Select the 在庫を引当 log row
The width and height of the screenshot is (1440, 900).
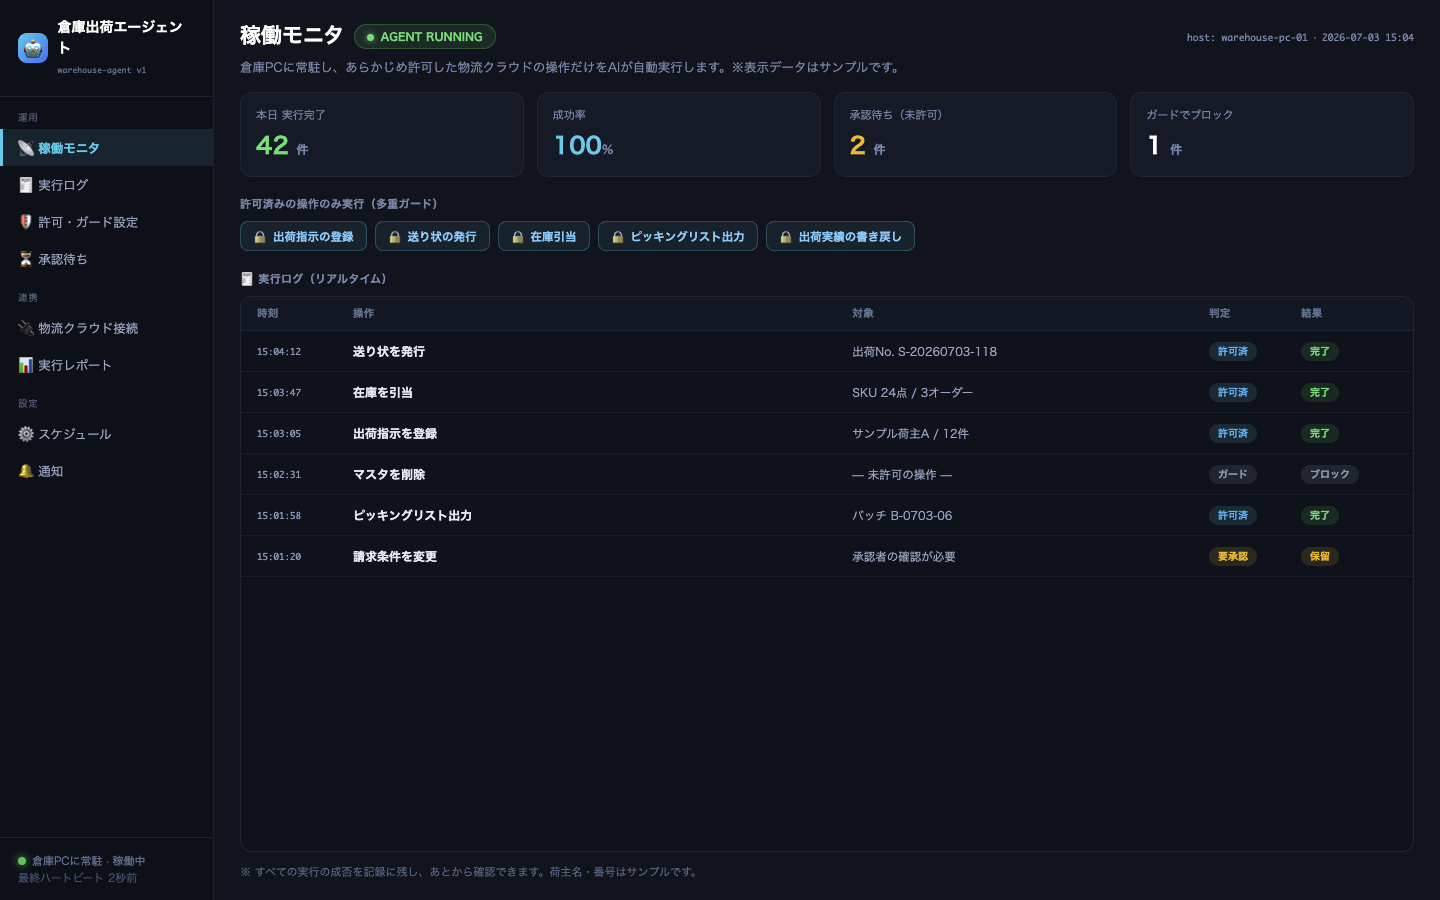[x=827, y=393]
